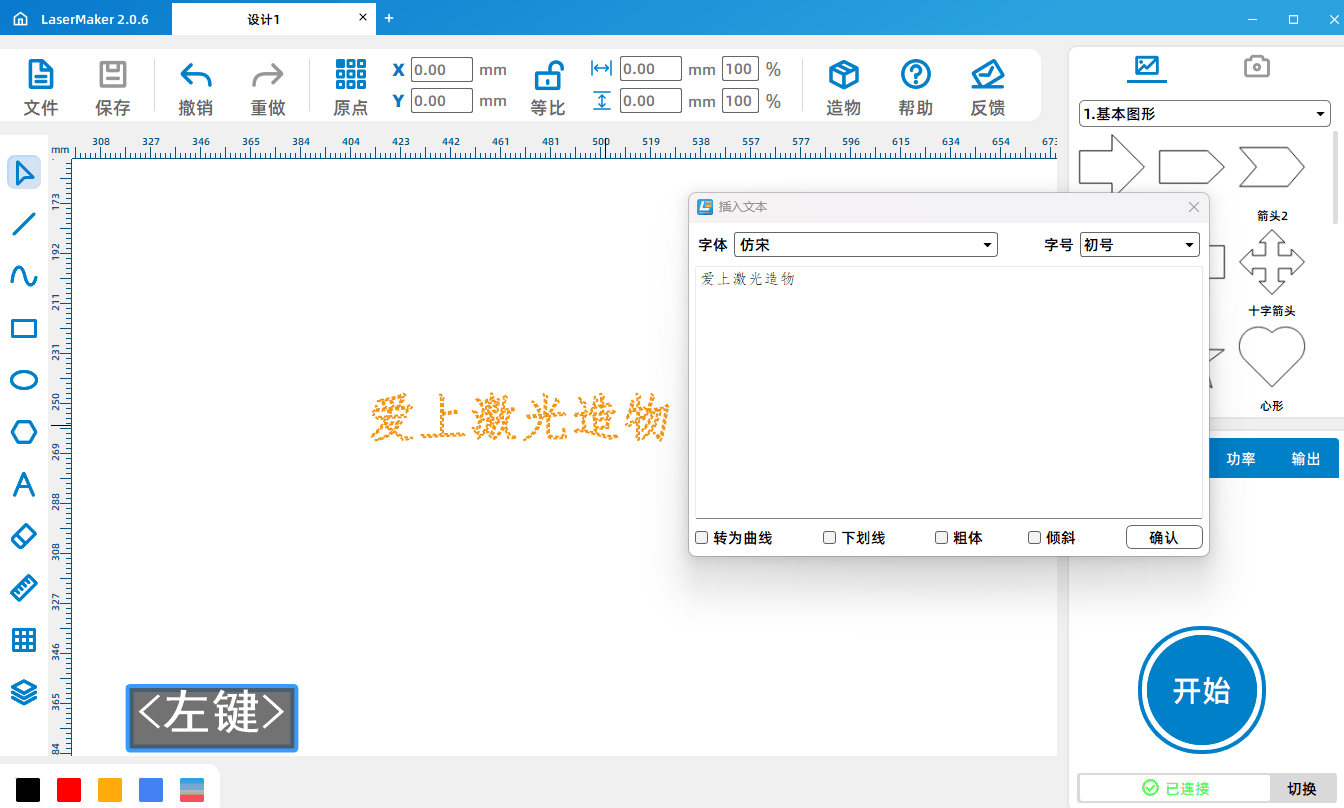Close the 插入文本 dialog
The height and width of the screenshot is (808, 1344).
coord(1193,207)
